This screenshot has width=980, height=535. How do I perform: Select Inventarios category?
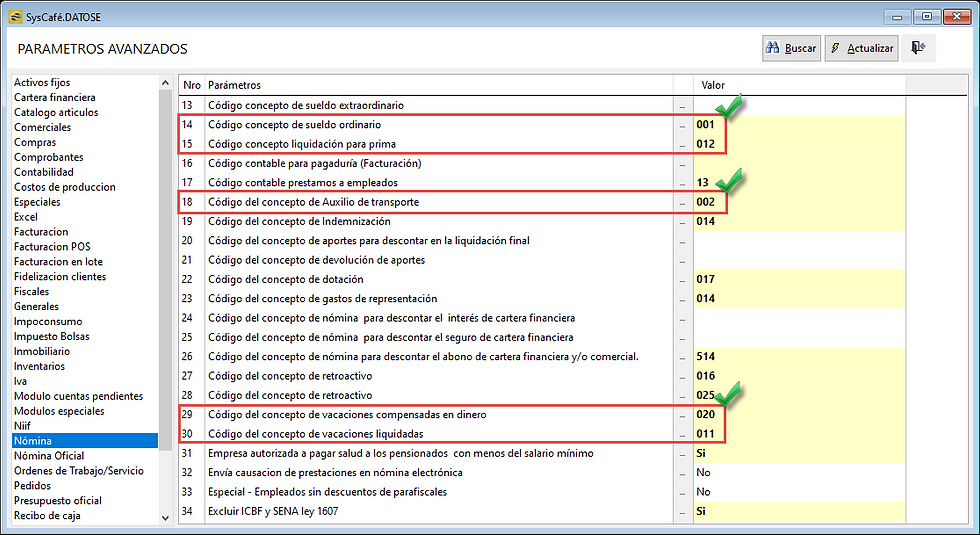(39, 367)
